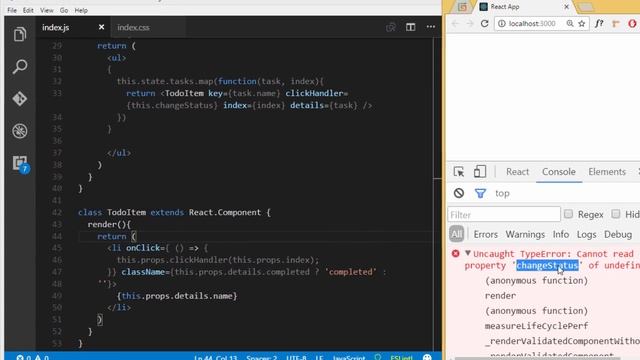Click the red error icon in the console
This screenshot has height=360, width=640.
[x=456, y=253]
